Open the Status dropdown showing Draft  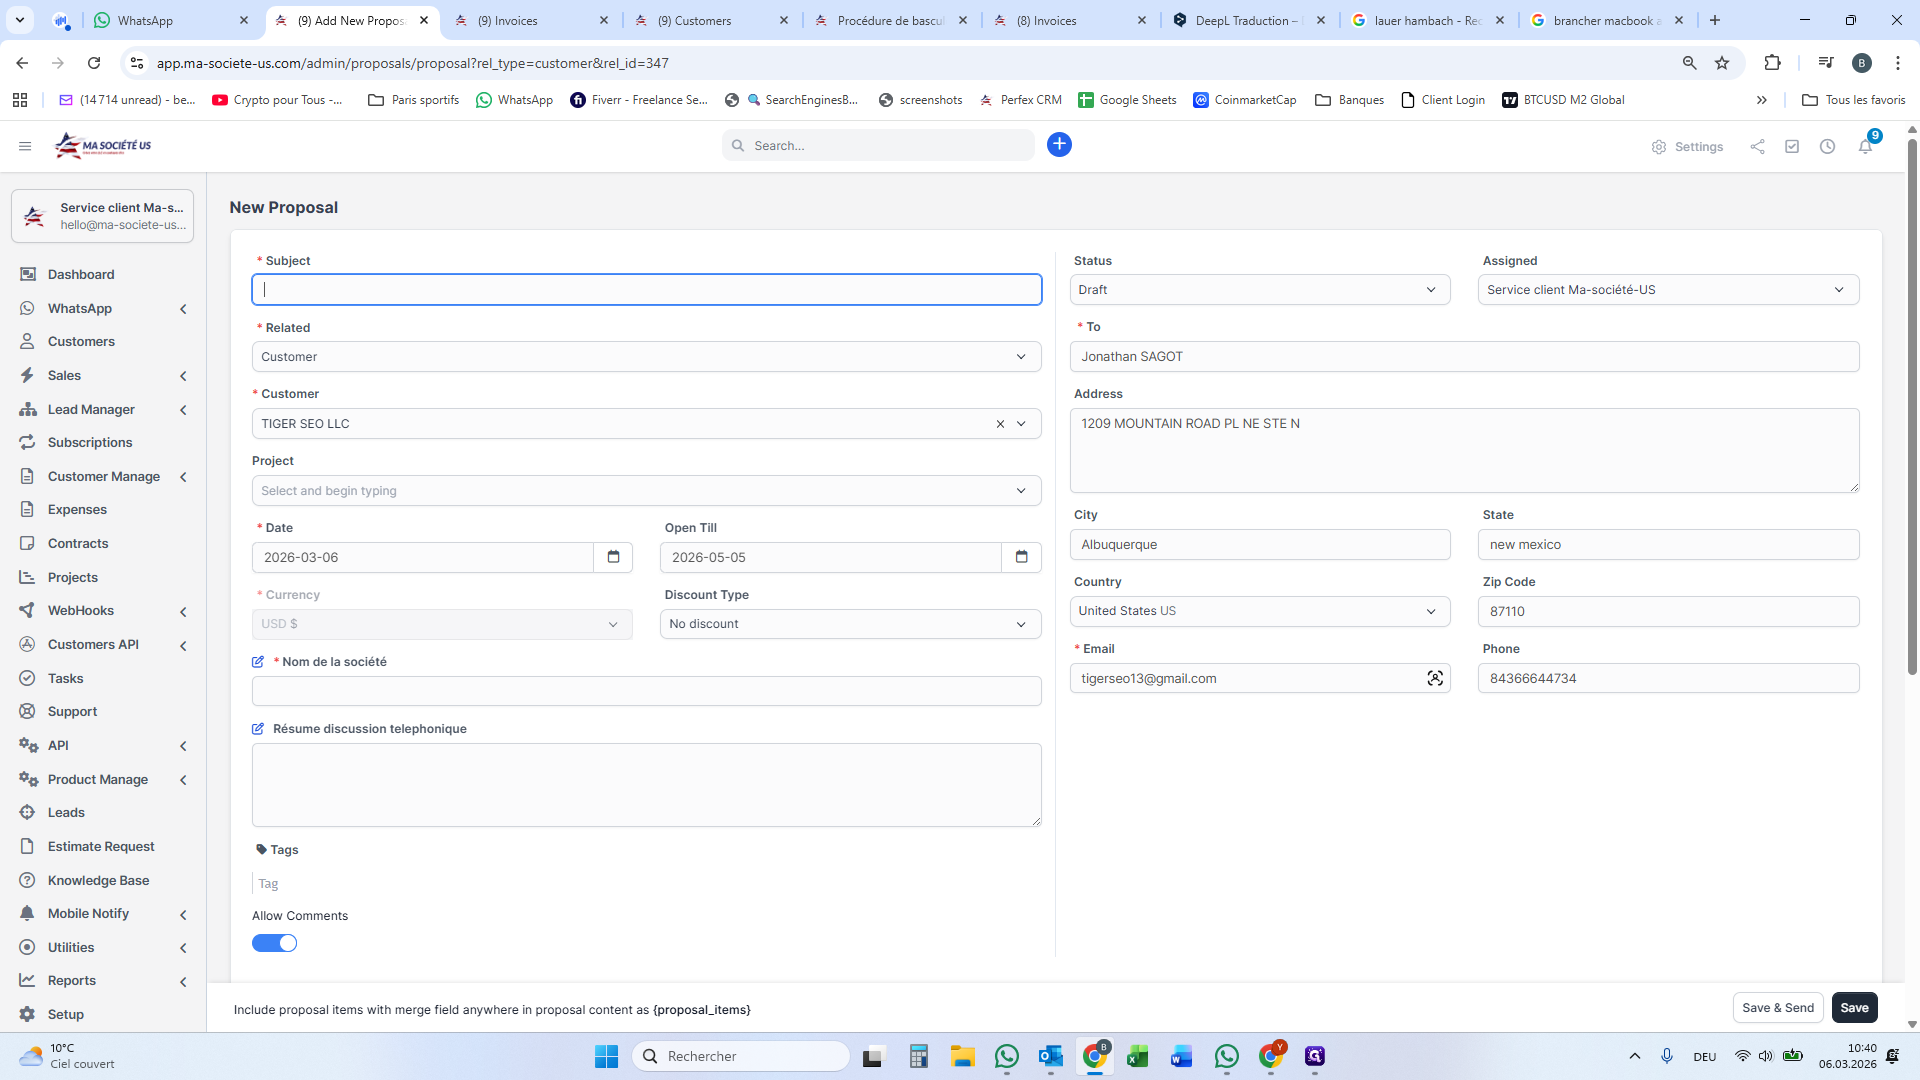pyautogui.click(x=1259, y=290)
